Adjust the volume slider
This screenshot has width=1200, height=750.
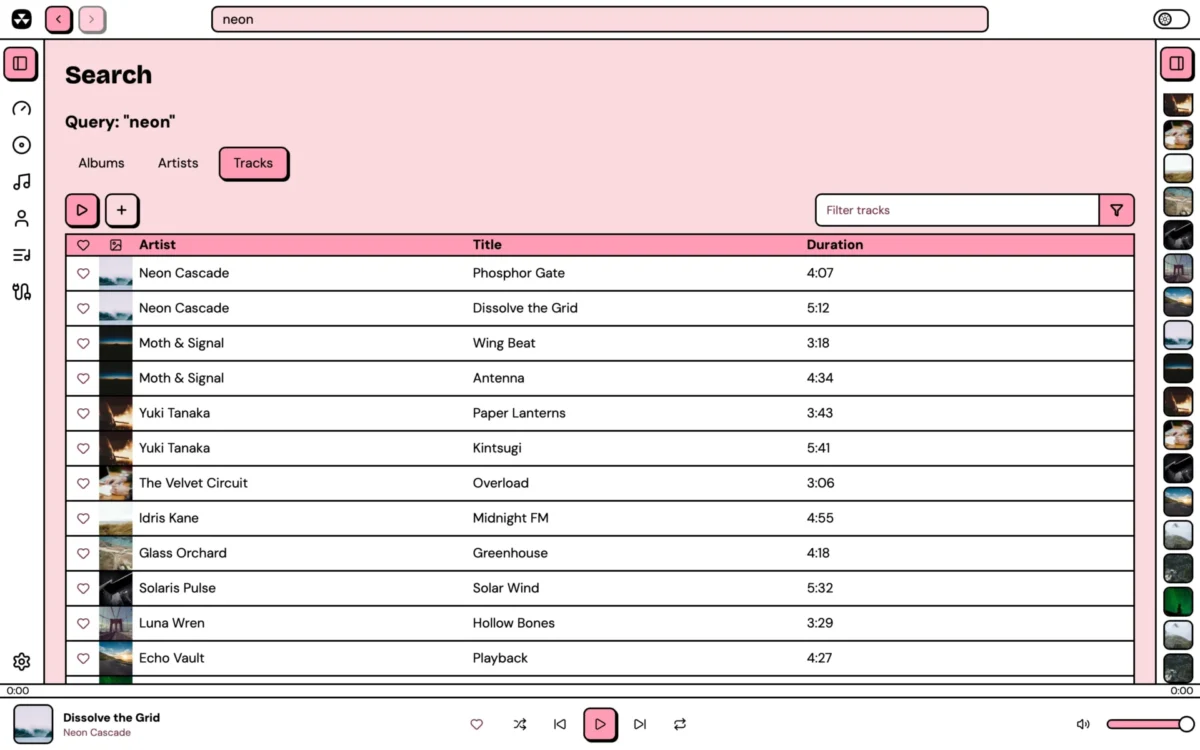coord(1150,724)
